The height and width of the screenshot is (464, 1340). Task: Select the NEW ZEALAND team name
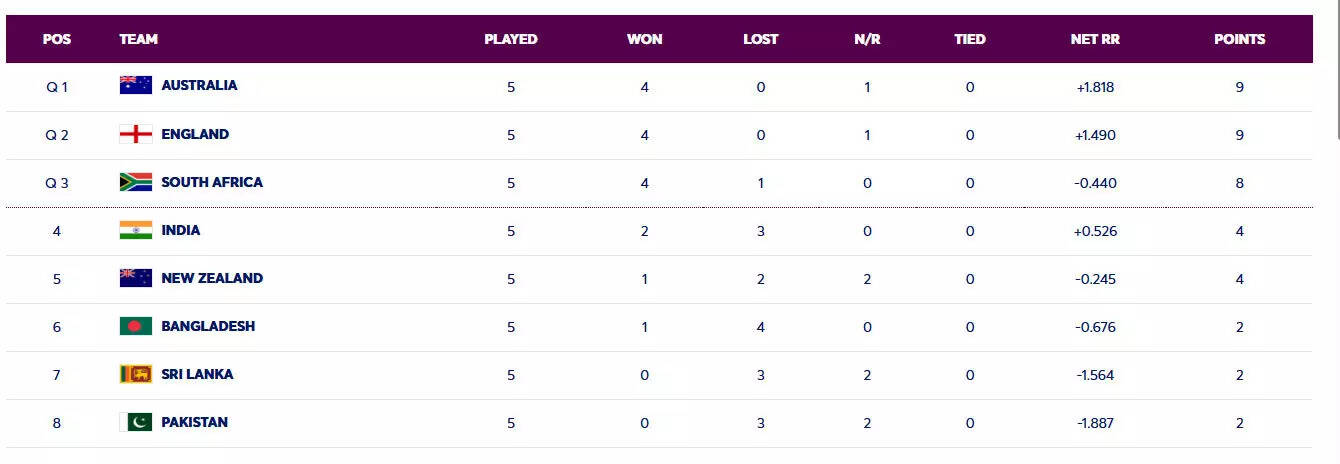tap(212, 278)
